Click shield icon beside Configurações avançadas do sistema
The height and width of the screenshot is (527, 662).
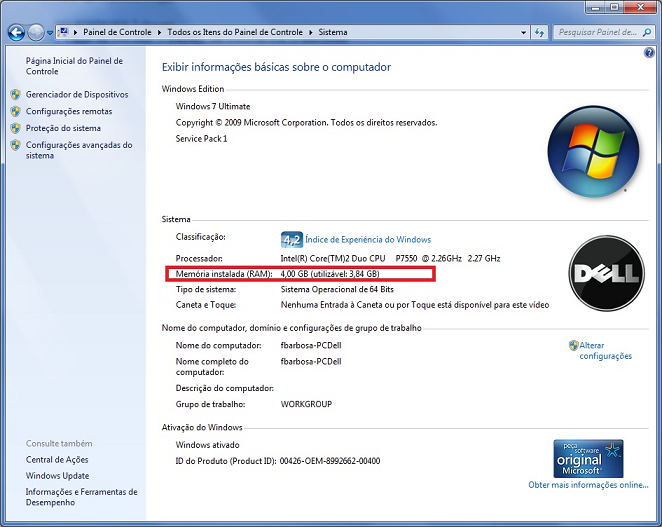[16, 145]
